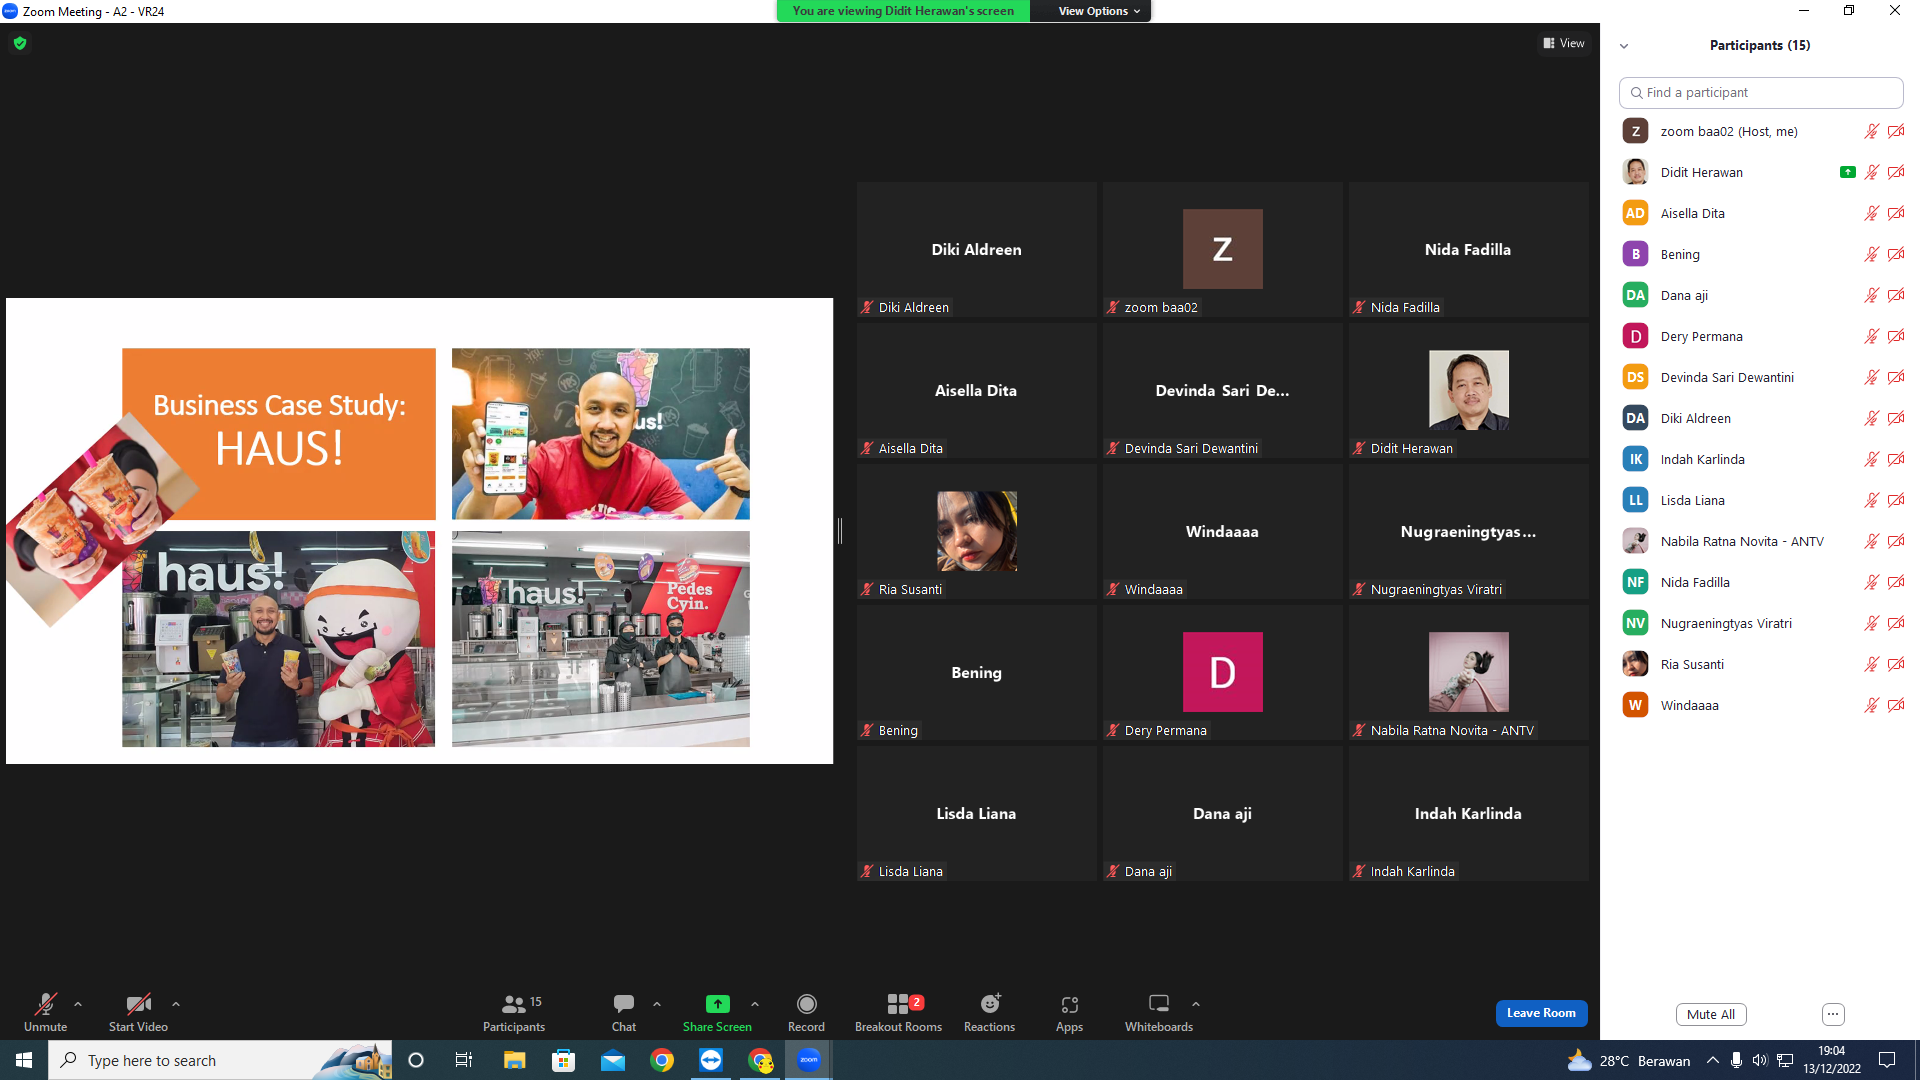This screenshot has width=1920, height=1080.
Task: Toggle video for Diki Aldreen in list
Action: pos(1896,418)
